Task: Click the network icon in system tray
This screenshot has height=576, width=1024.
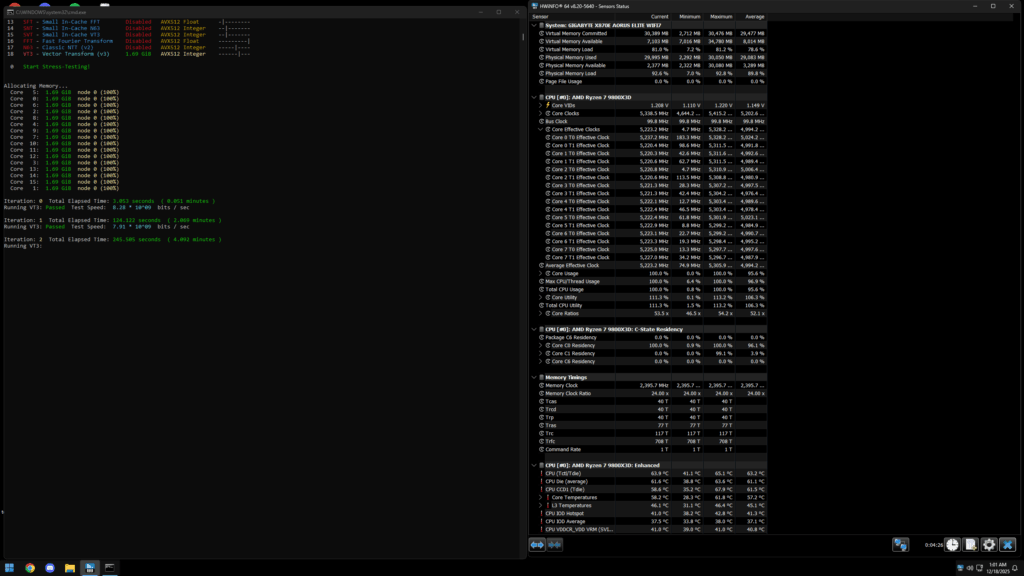Action: 980,568
